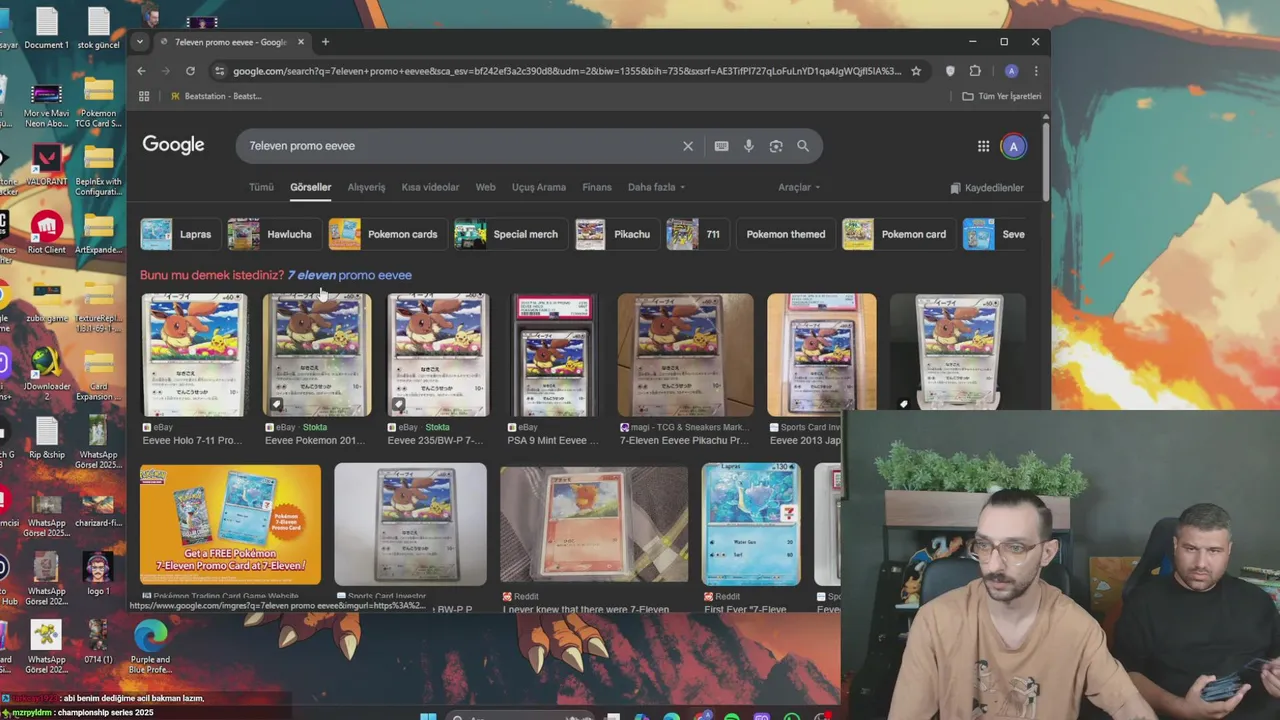
Task: Go back to the previous page in Chrome
Action: click(141, 71)
